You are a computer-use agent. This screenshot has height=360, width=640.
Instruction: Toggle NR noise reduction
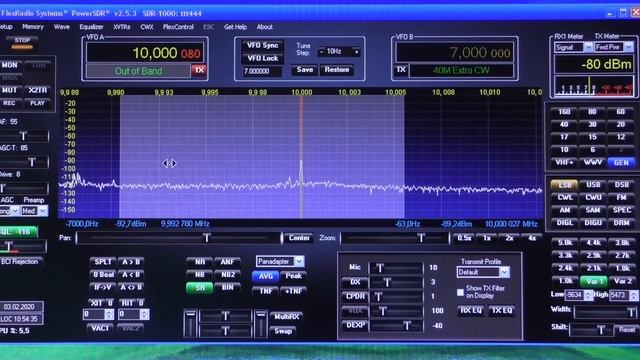200,262
